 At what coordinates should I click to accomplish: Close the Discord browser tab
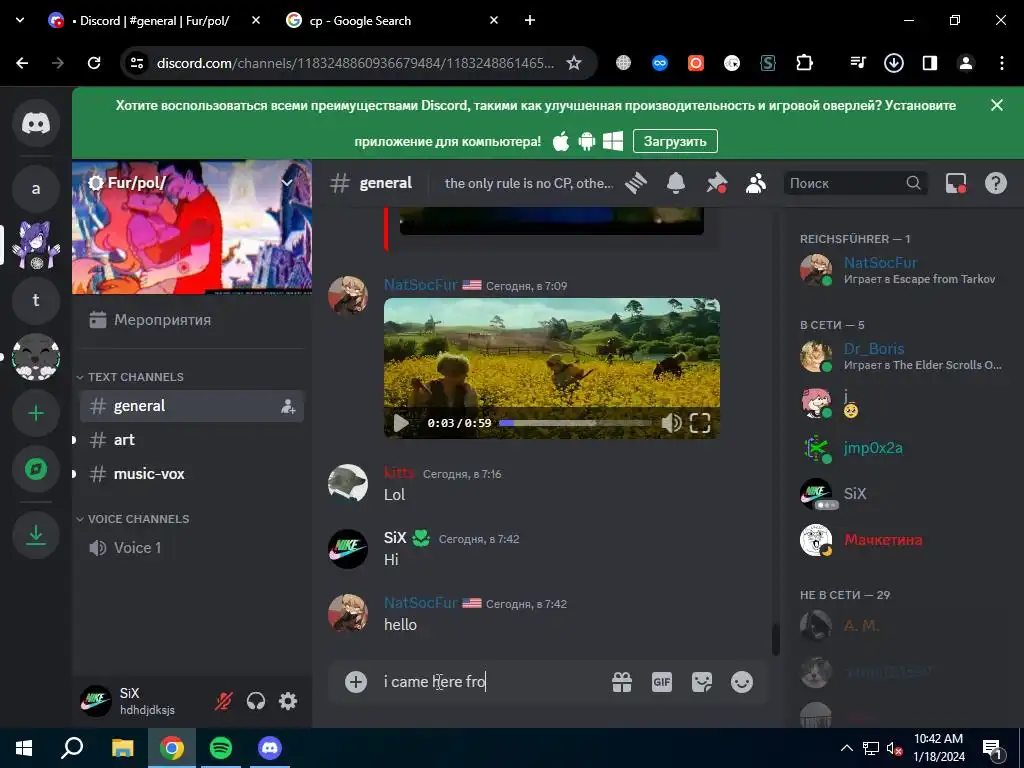(x=256, y=21)
